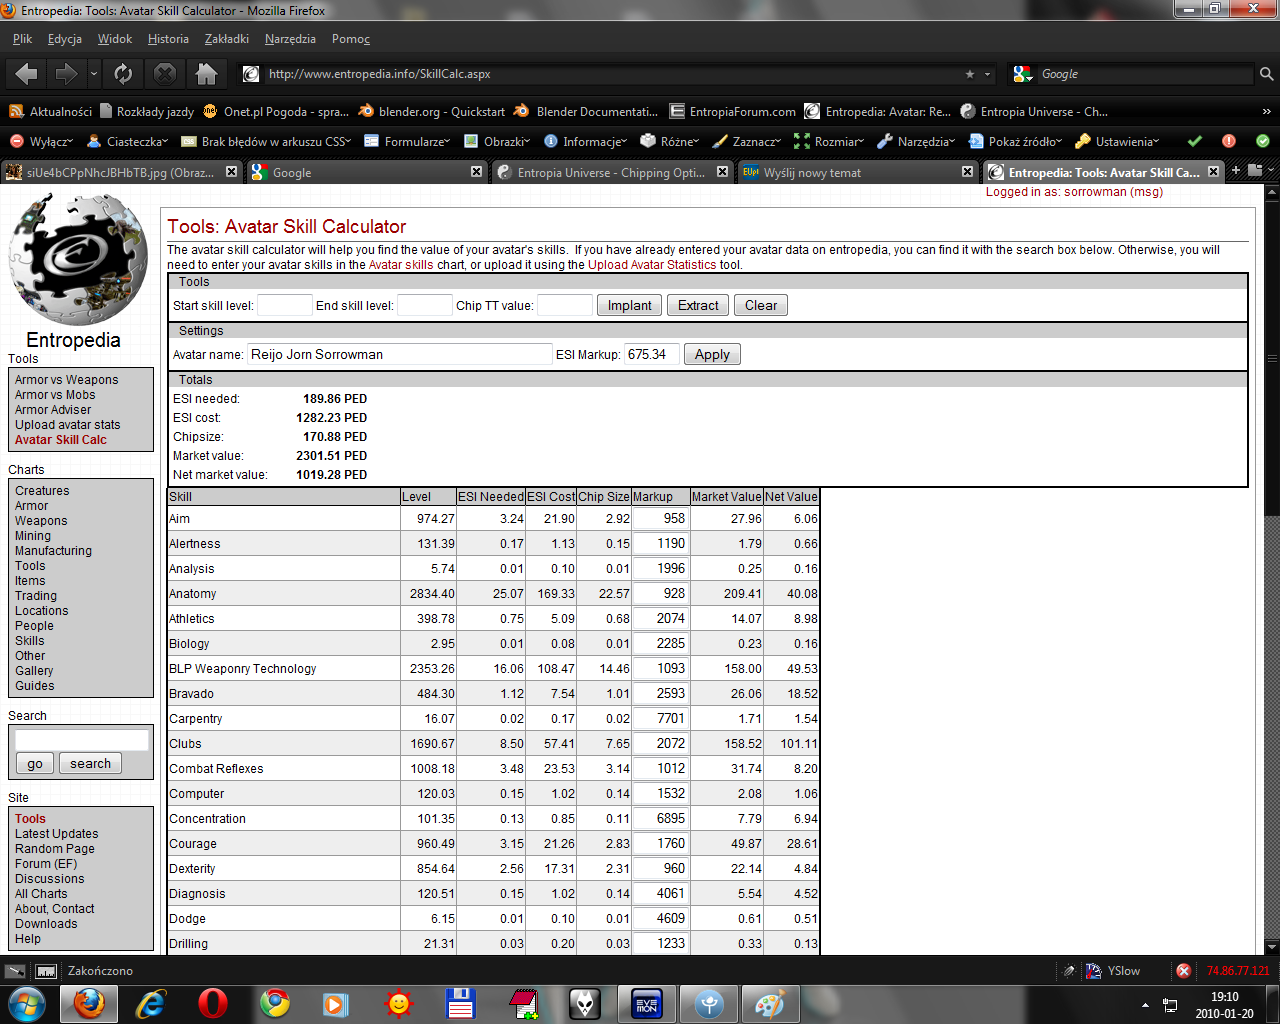This screenshot has width=1280, height=1024.
Task: Launch Opera from the taskbar
Action: pos(212,1003)
